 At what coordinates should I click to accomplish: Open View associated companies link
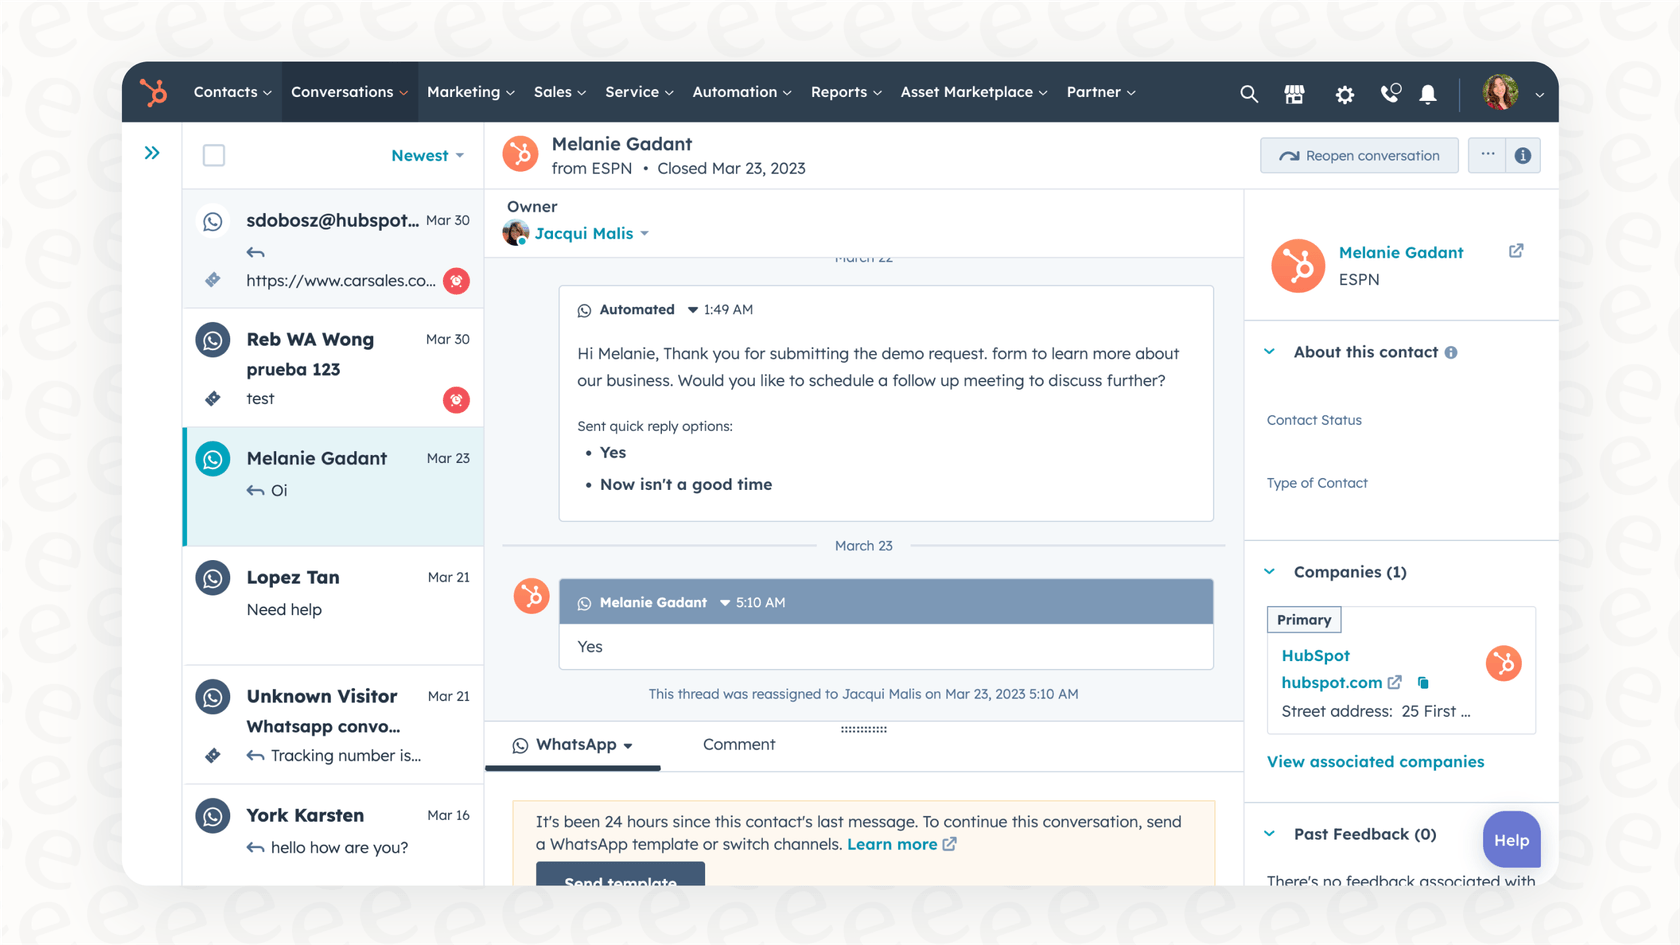tap(1375, 761)
